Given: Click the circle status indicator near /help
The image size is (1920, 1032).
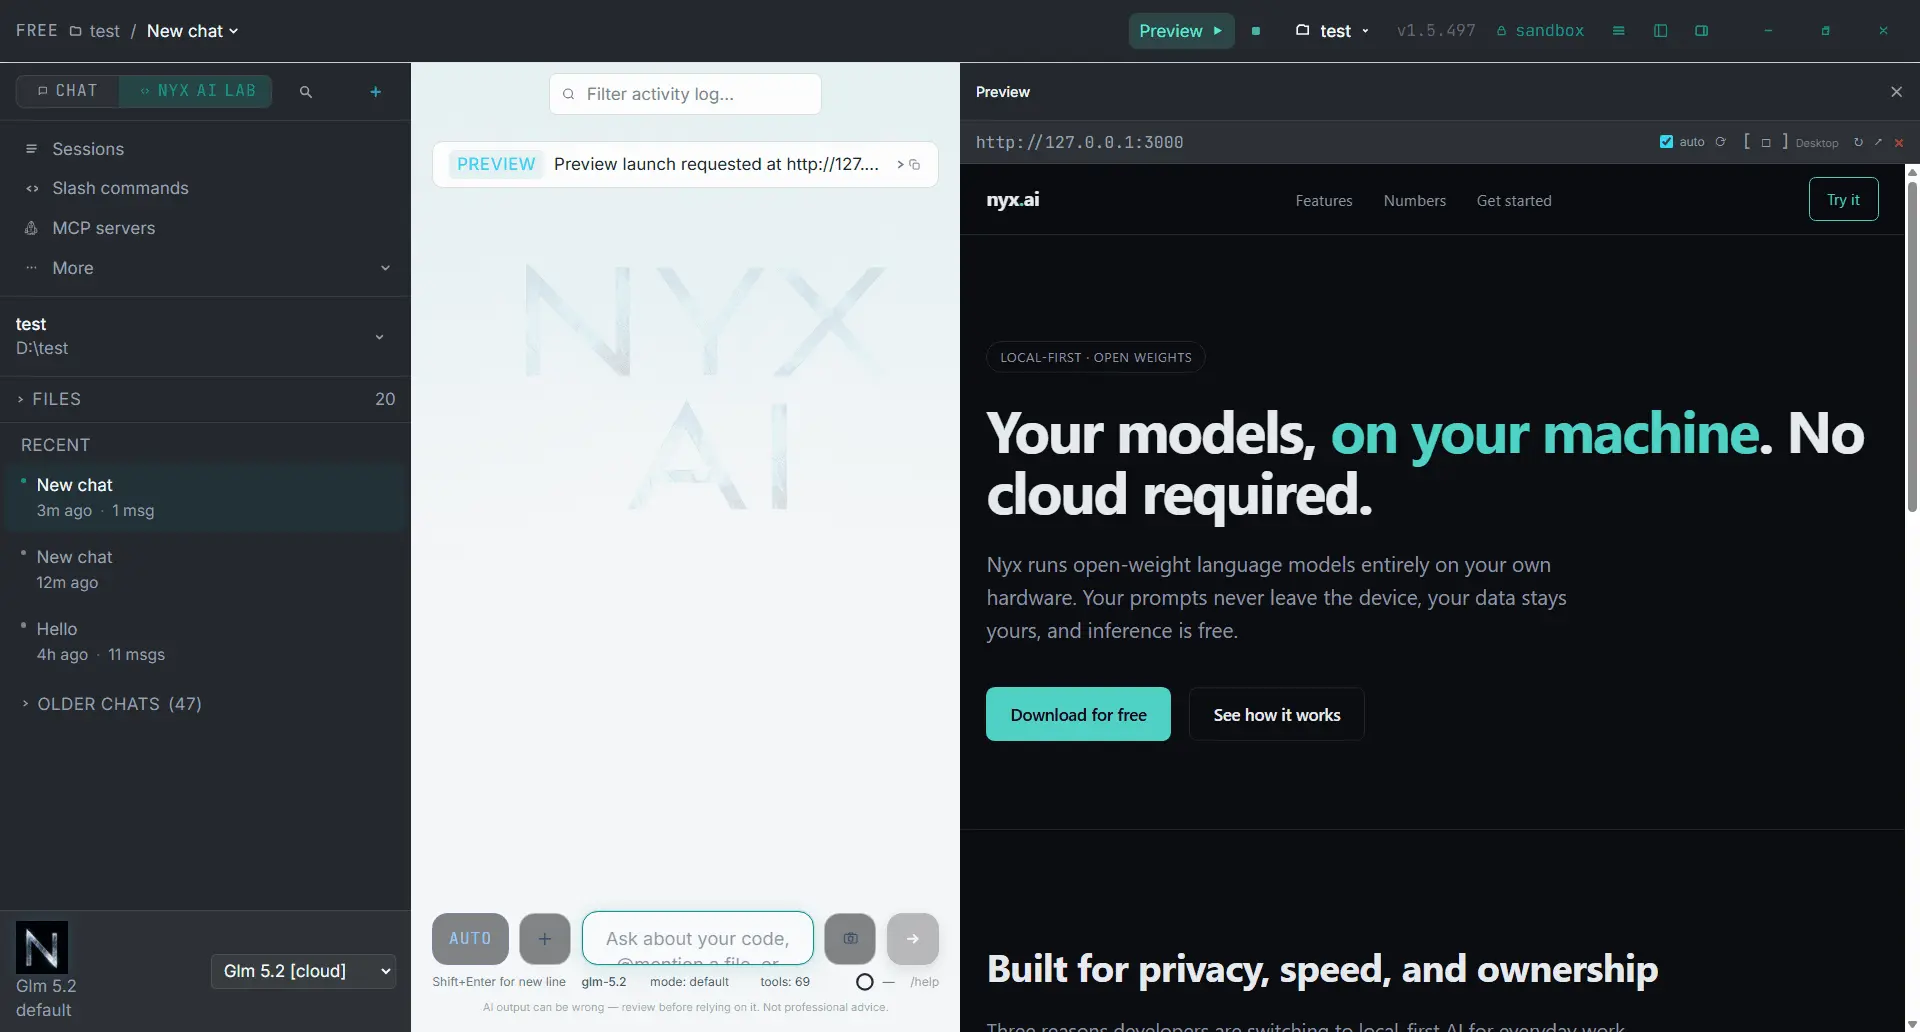Looking at the screenshot, I should [x=865, y=982].
